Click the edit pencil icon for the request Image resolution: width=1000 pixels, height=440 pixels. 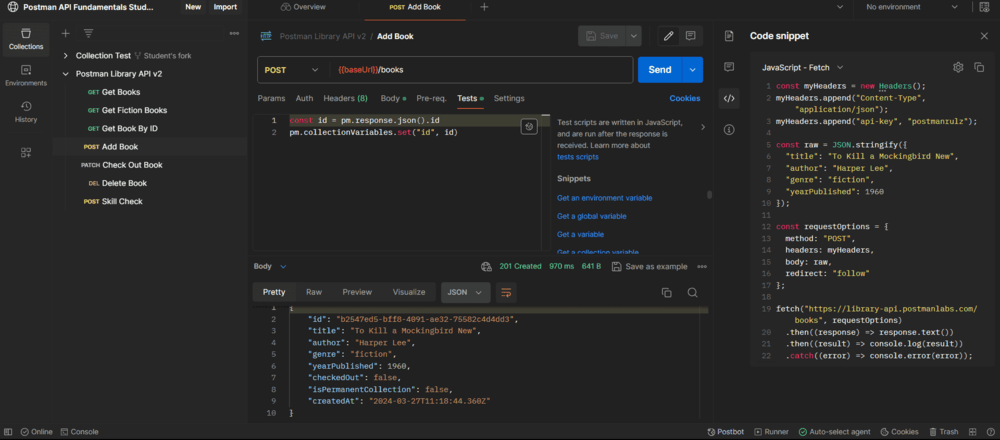click(x=669, y=36)
